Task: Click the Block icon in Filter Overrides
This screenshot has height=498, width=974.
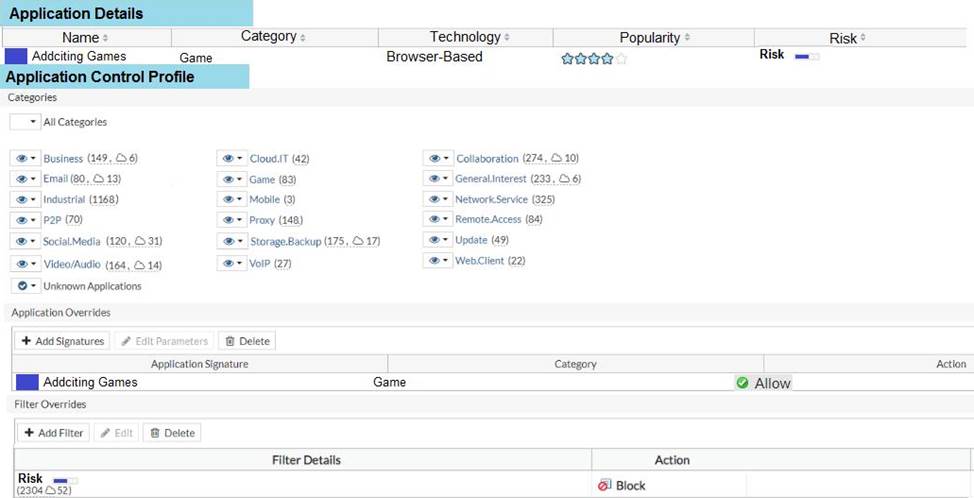Action: [604, 485]
